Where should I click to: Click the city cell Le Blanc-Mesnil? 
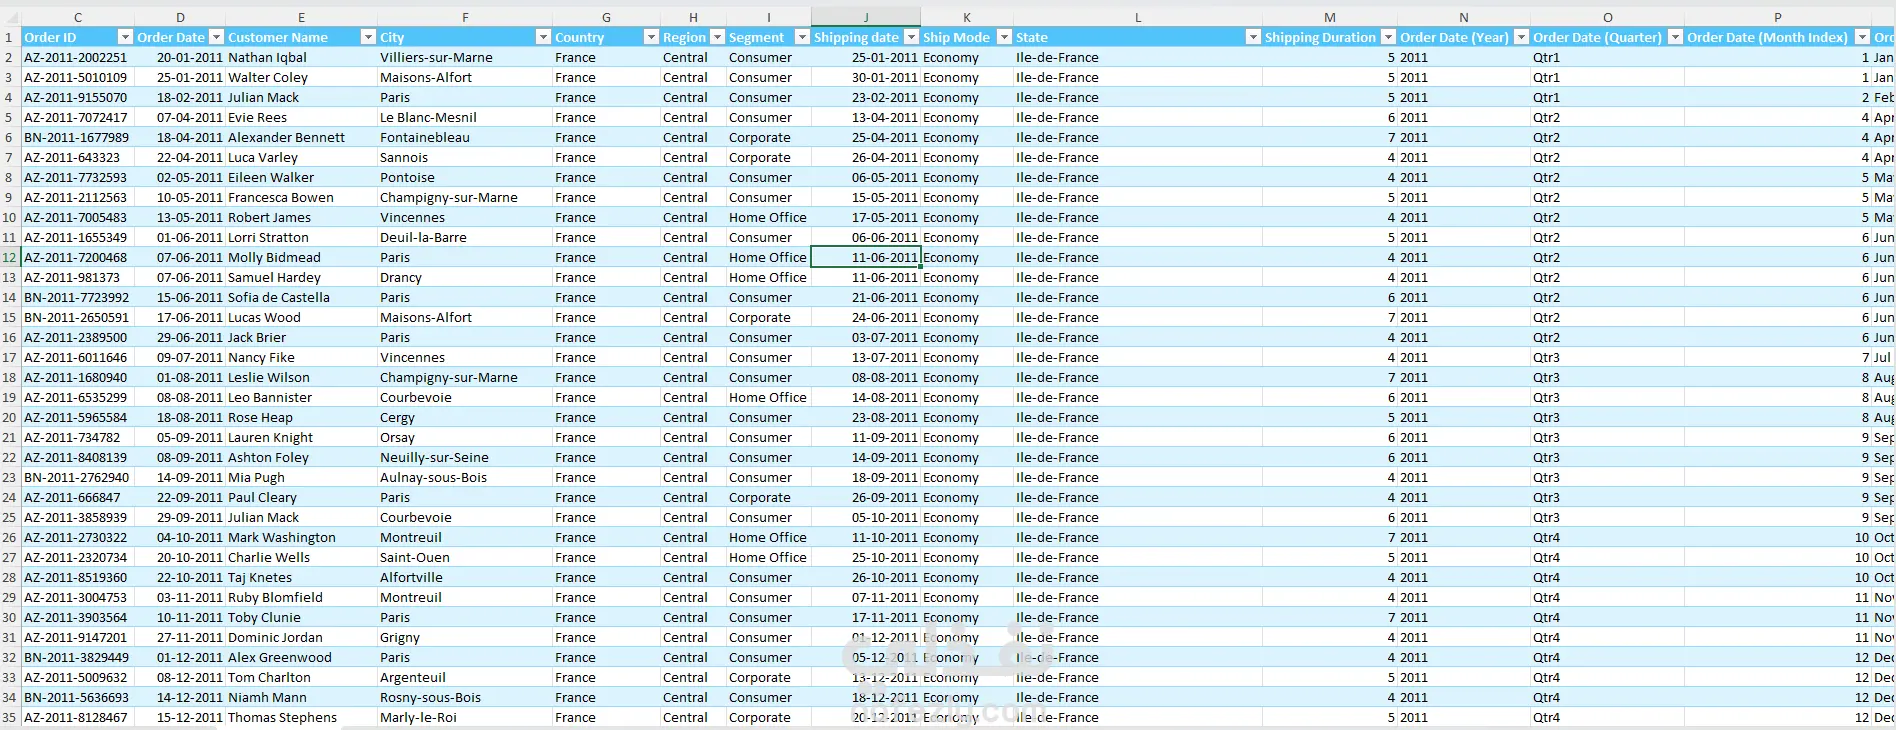click(465, 117)
